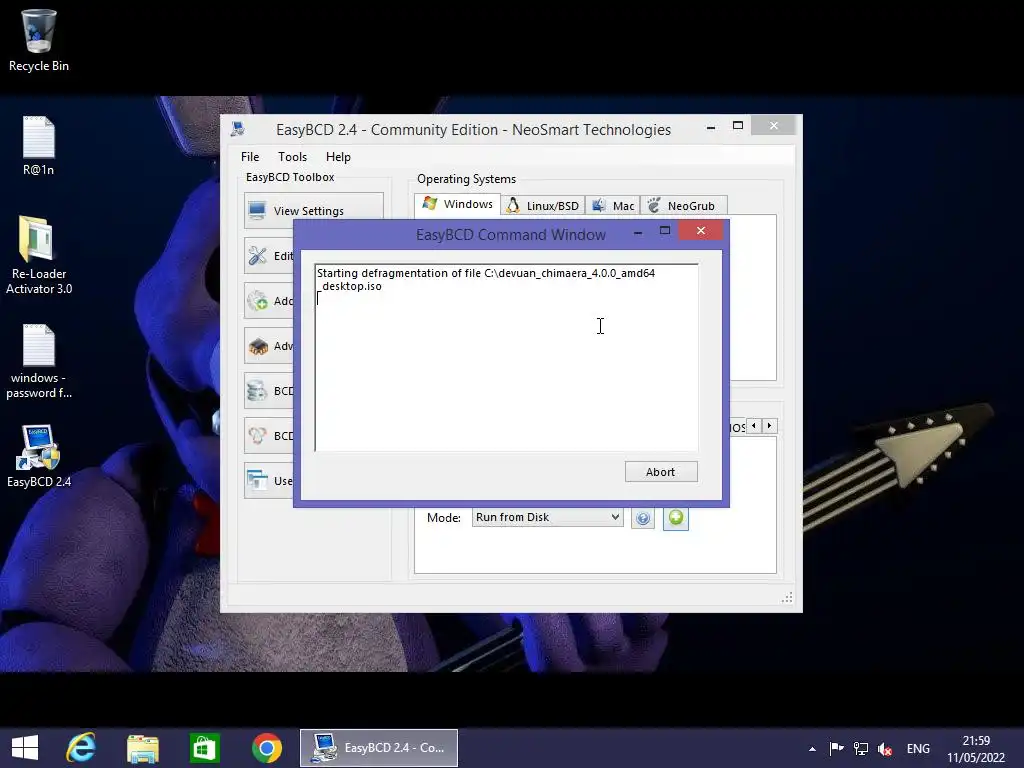Click the Windows flag tab icon
The image size is (1024, 768).
point(430,203)
